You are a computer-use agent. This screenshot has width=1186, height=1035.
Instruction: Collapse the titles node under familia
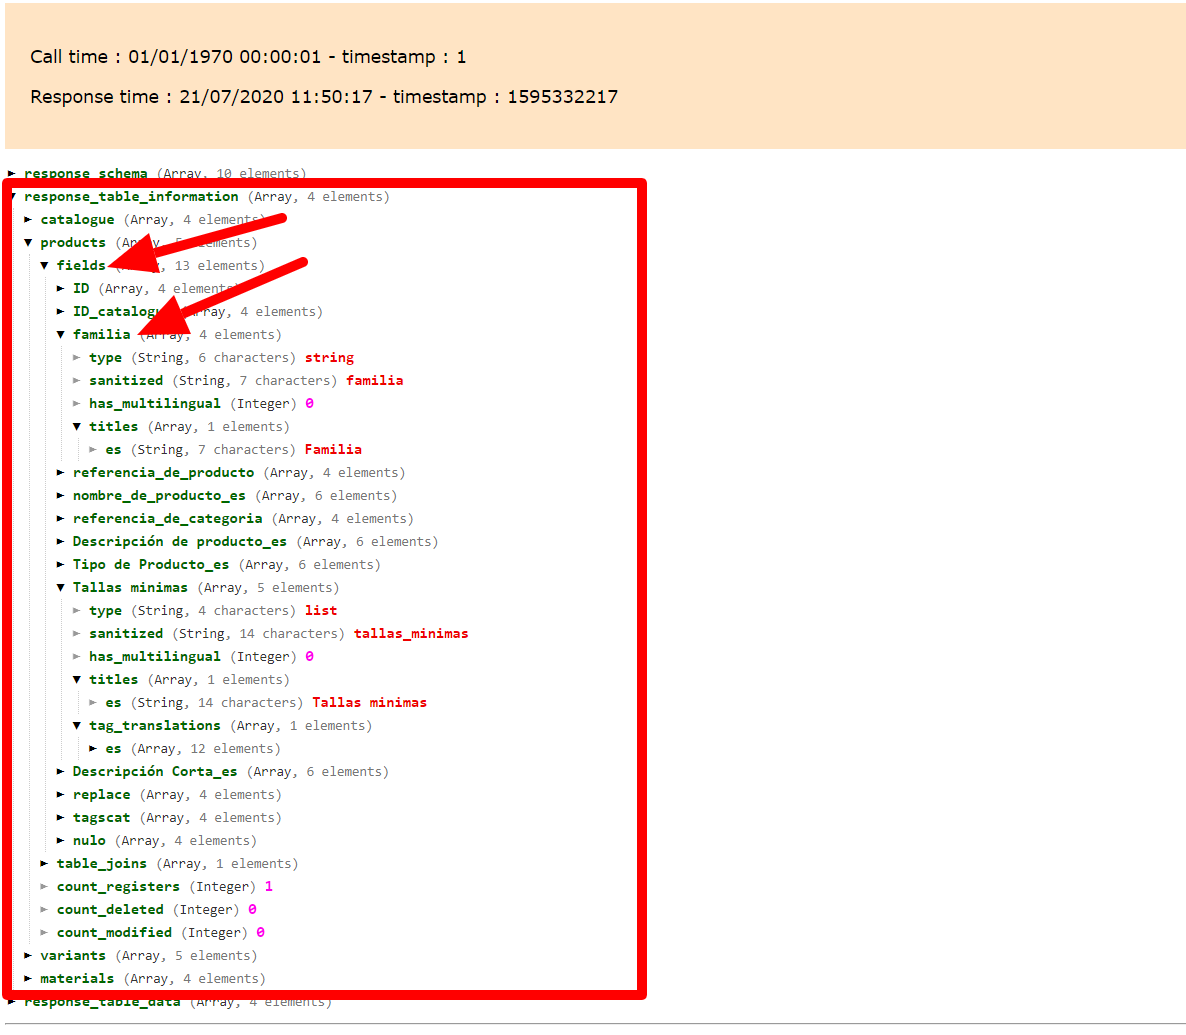(113, 426)
